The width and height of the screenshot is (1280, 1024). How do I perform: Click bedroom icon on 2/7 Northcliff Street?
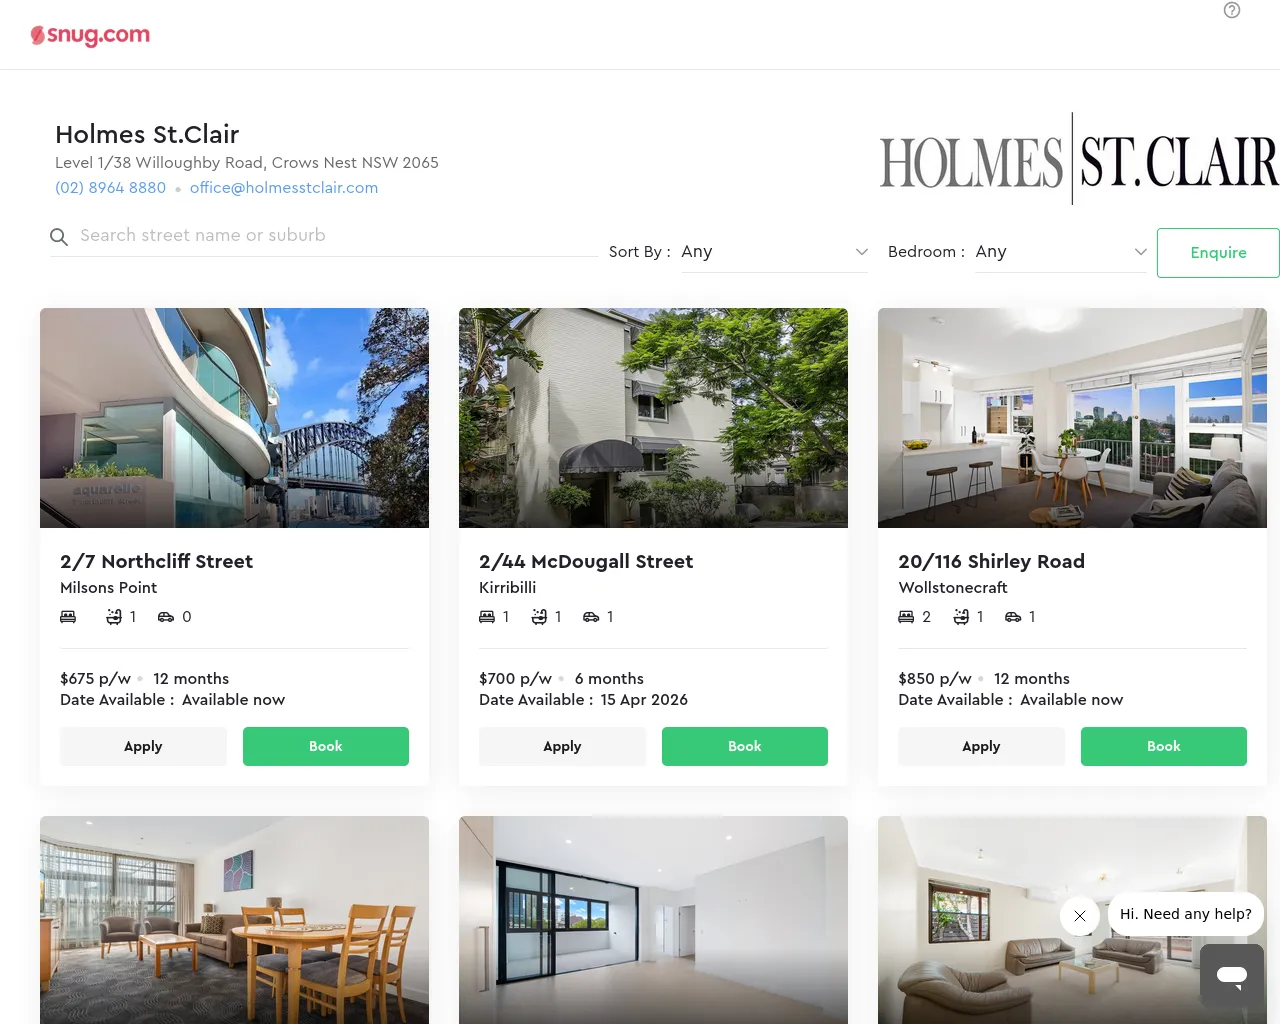coord(68,617)
